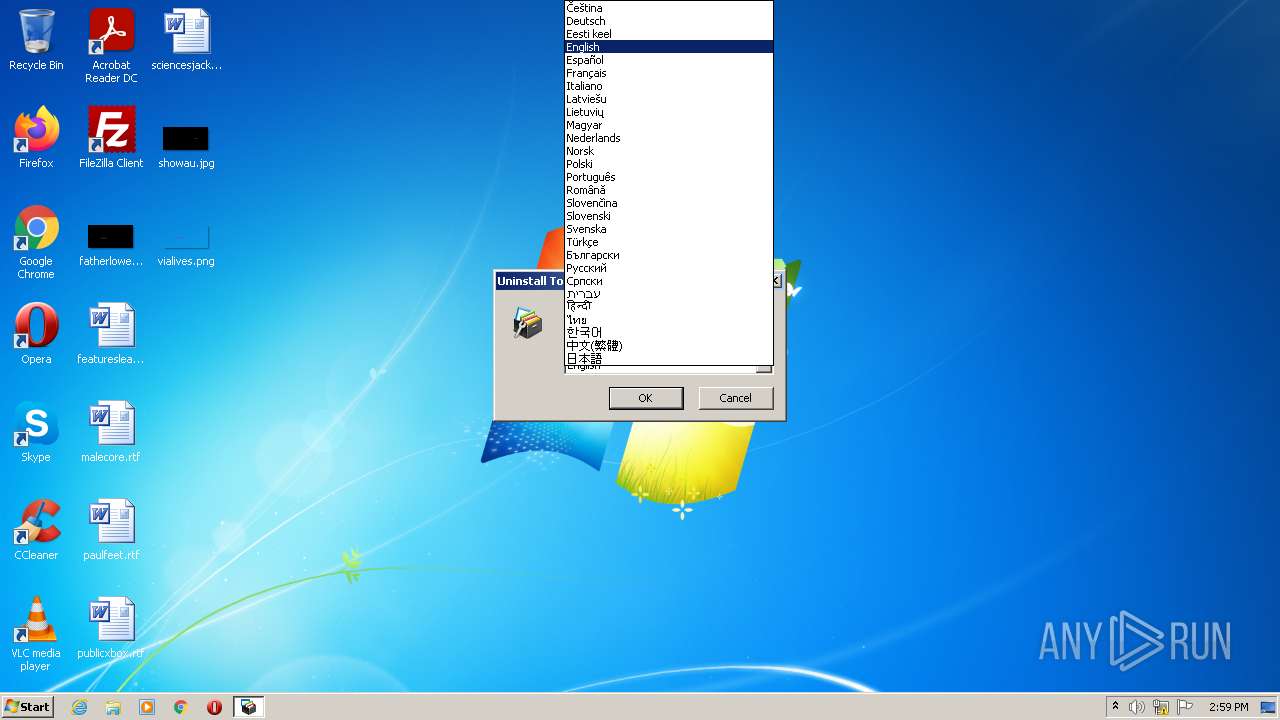Switch to Uninstall Tool taskbar button

(248, 707)
